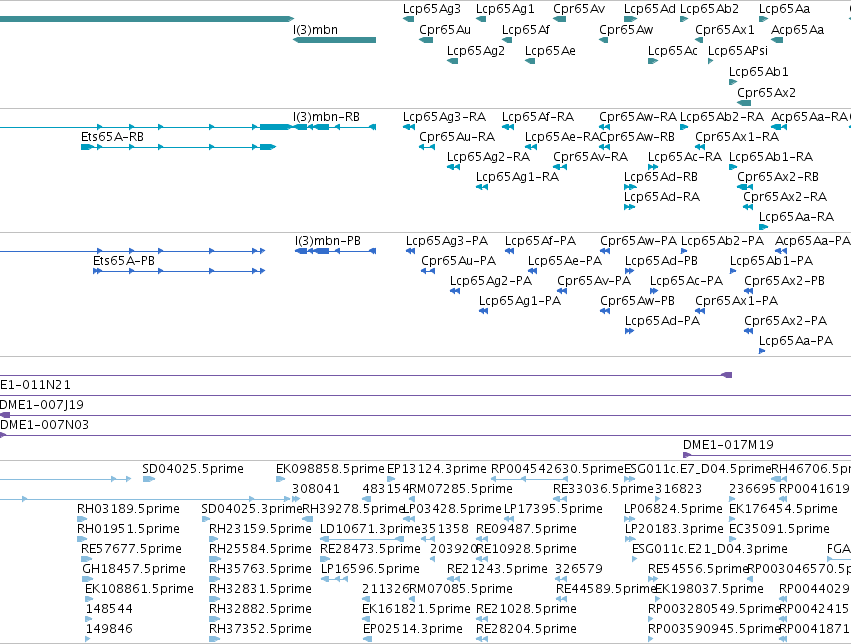Click transcript Cpr65Au-RA
The image size is (851, 644).
click(457, 137)
